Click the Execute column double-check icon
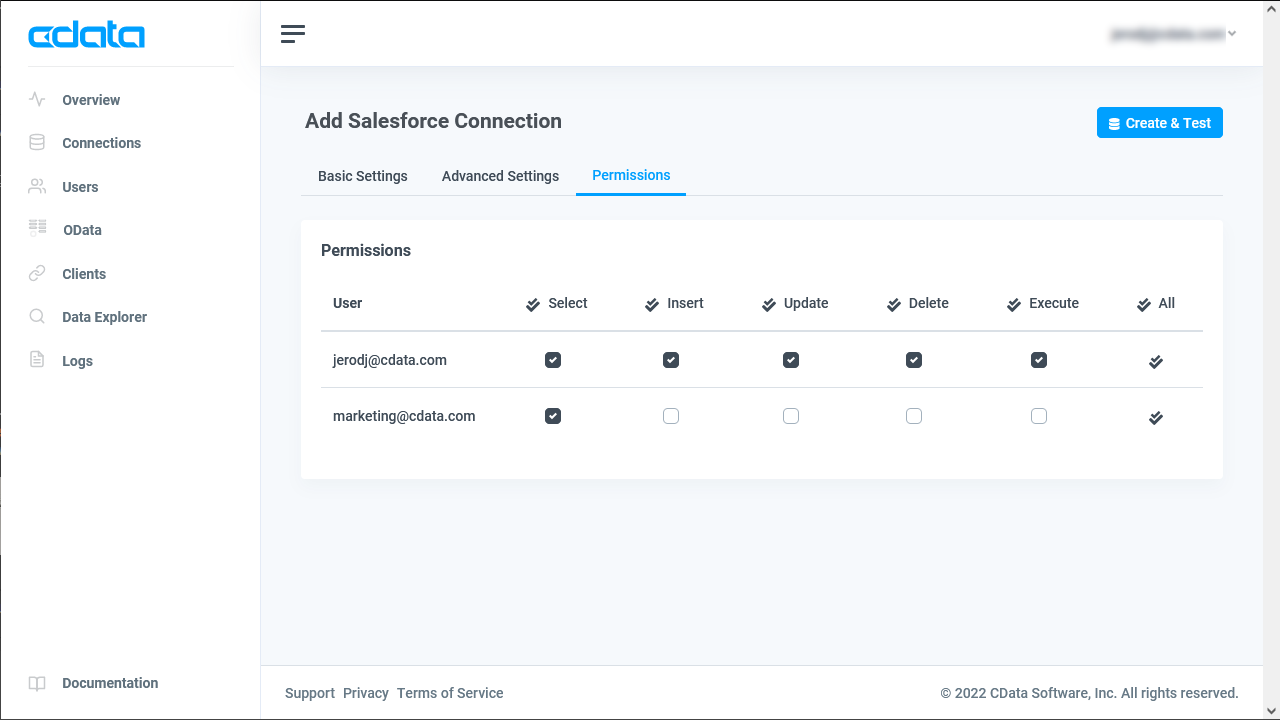The width and height of the screenshot is (1280, 720). pos(1014,305)
